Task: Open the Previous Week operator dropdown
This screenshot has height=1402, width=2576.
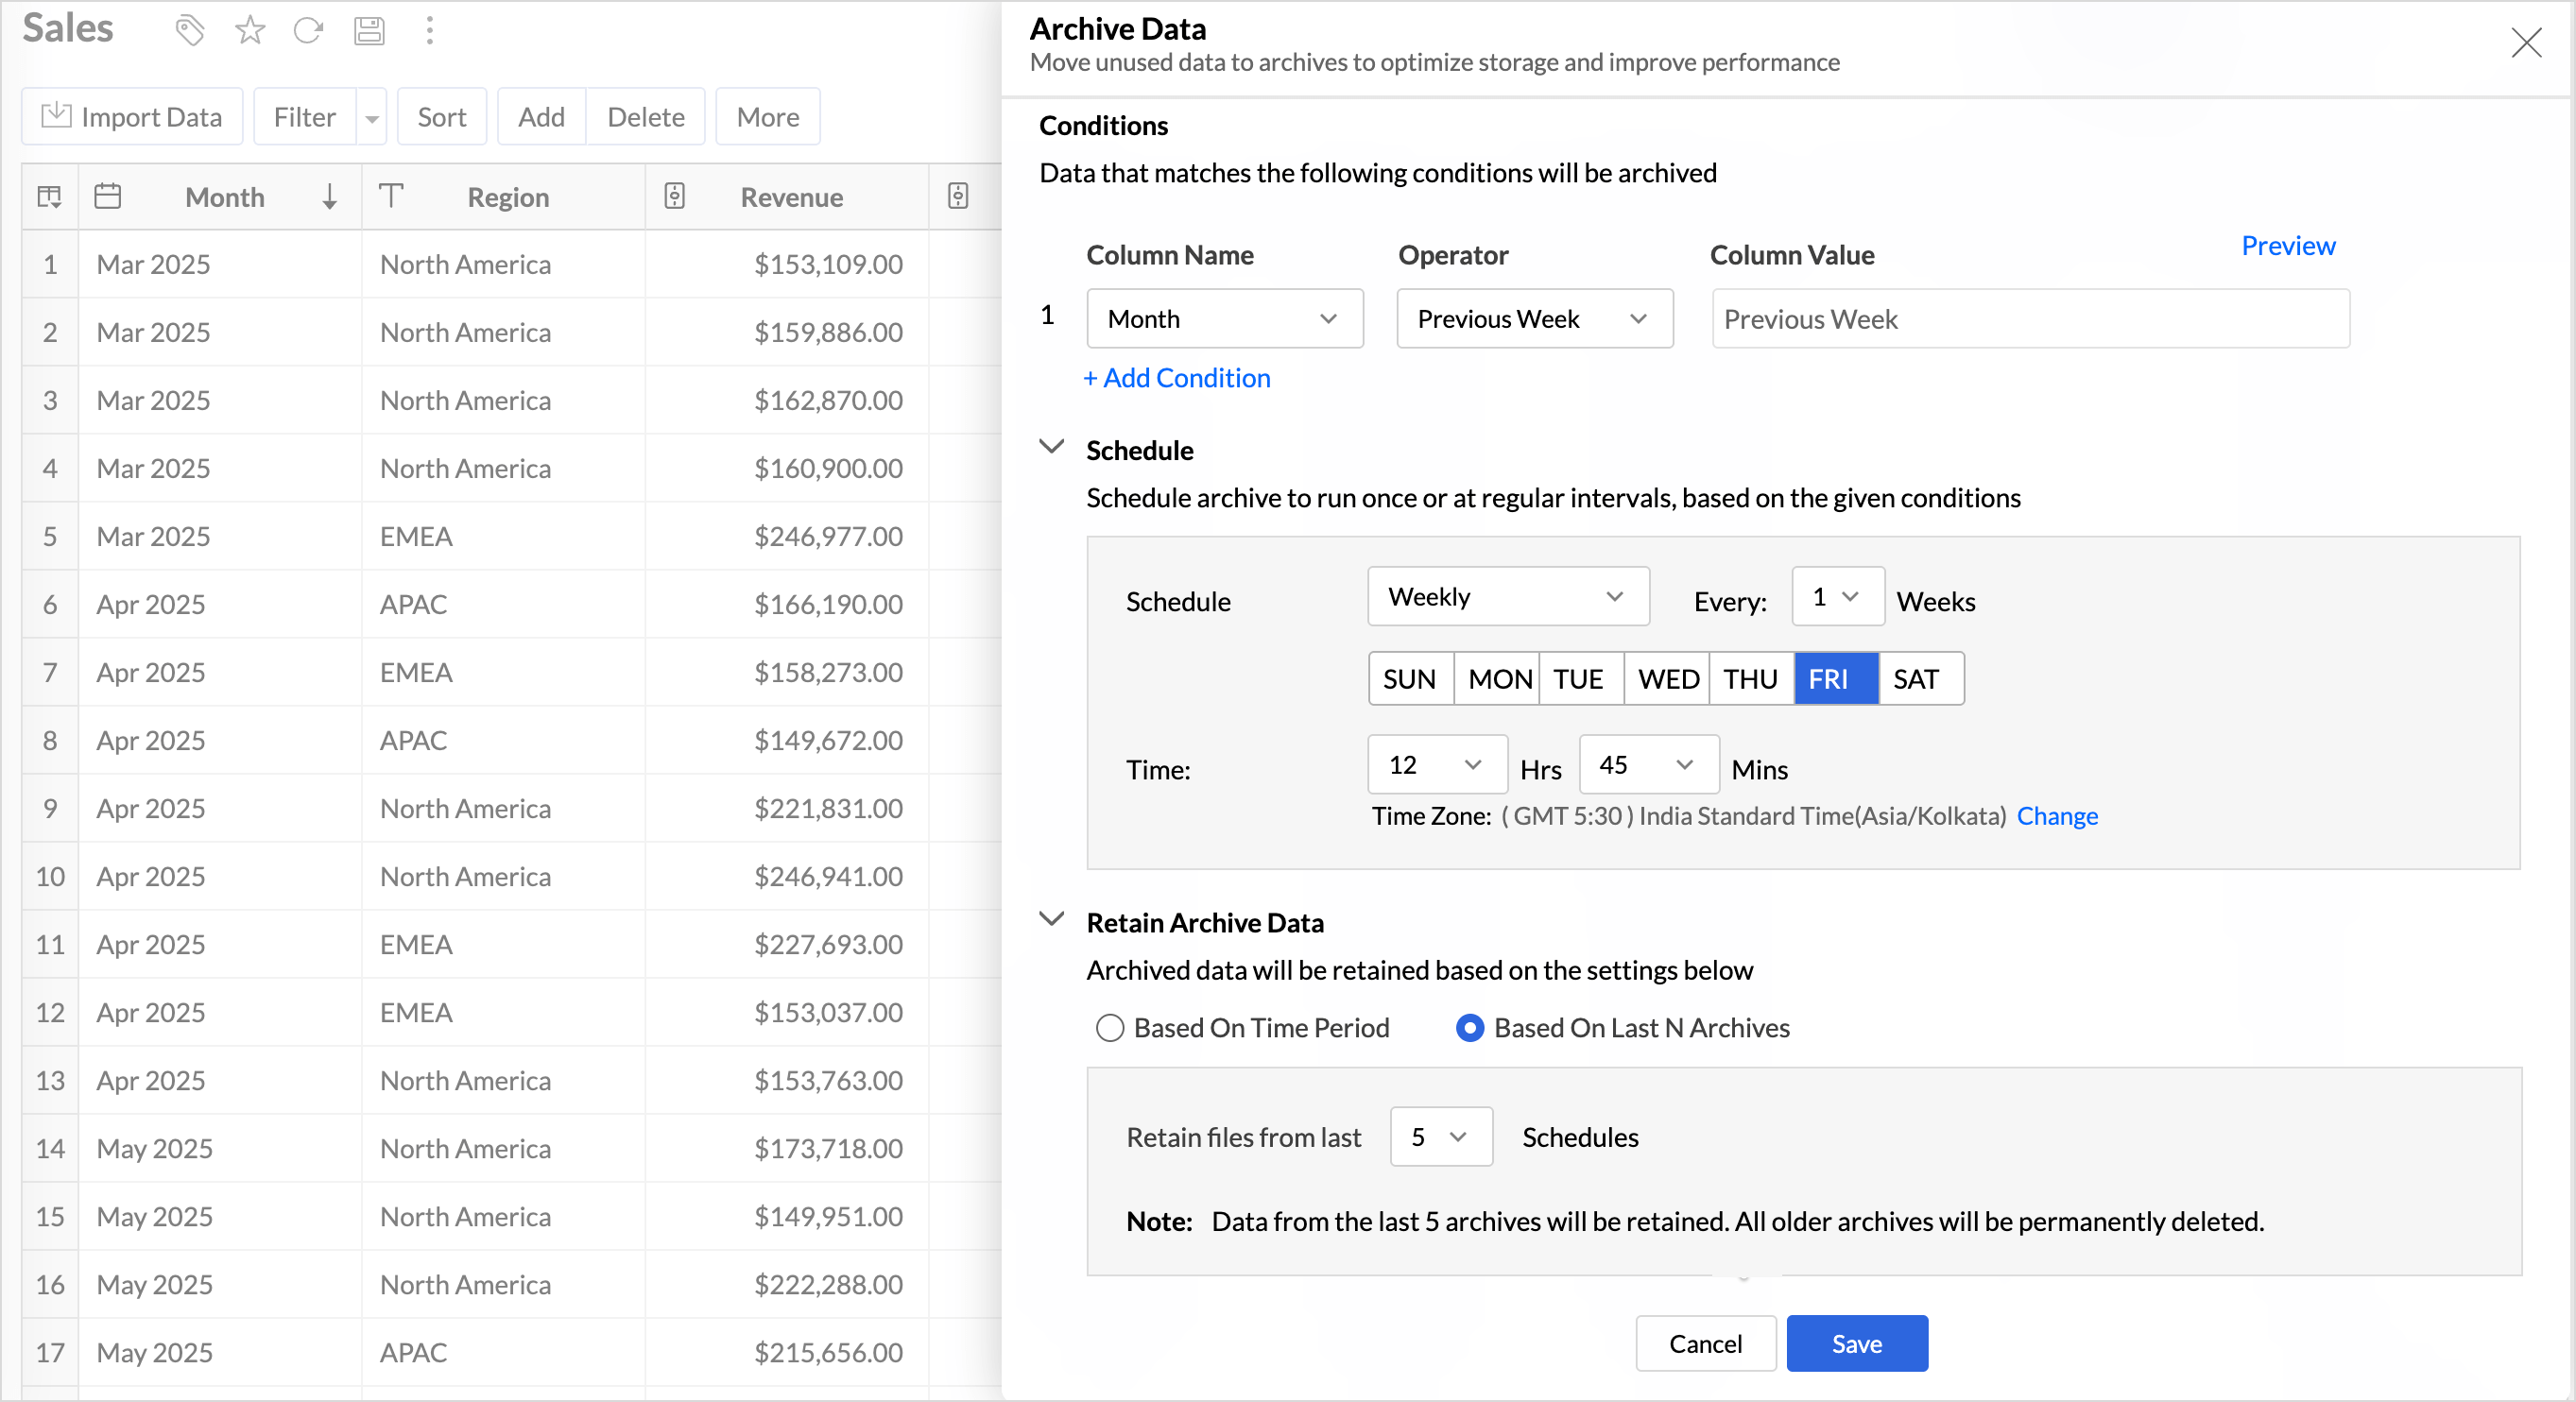Action: tap(1533, 319)
